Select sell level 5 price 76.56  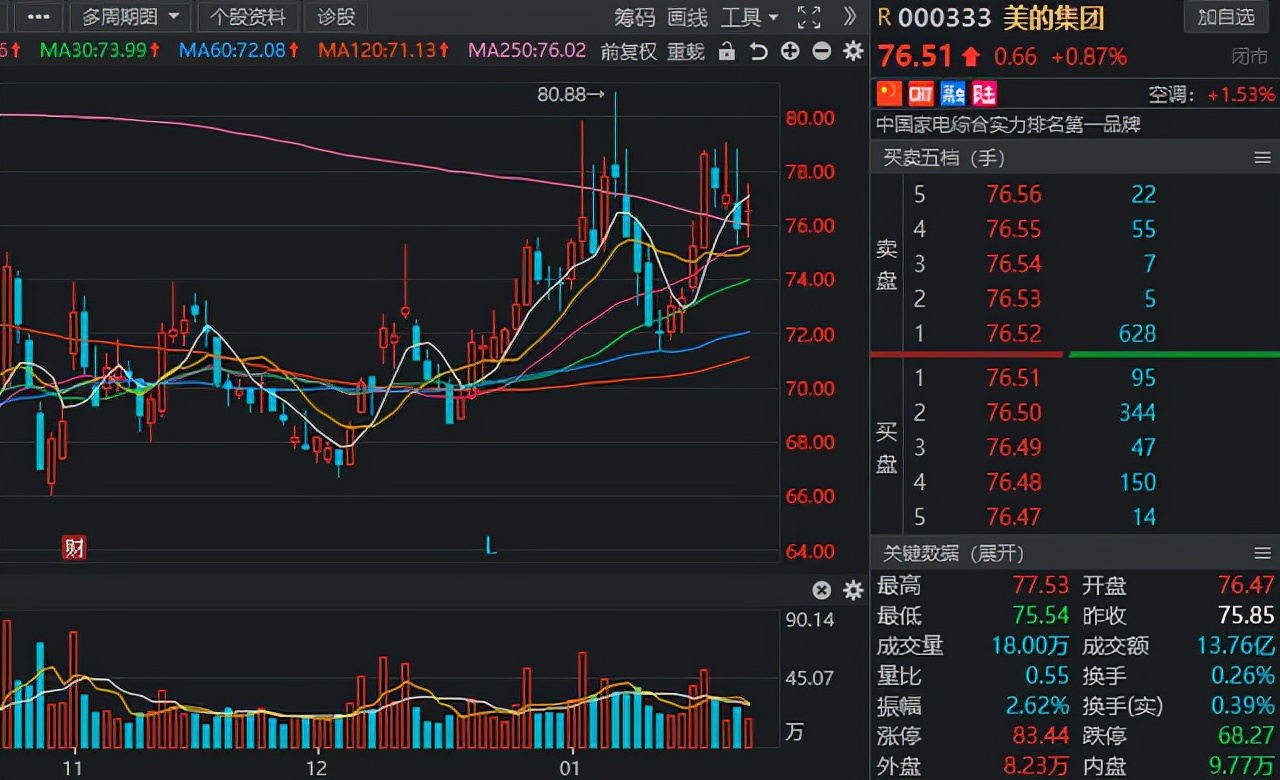[1014, 195]
